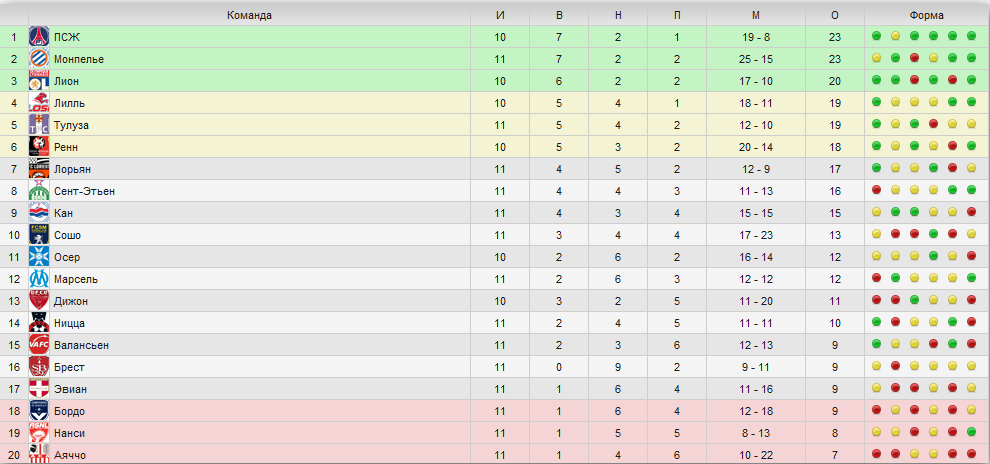This screenshot has height=464, width=990.
Task: Click Ajaccio's 10 - 22 goals cell
Action: click(756, 455)
